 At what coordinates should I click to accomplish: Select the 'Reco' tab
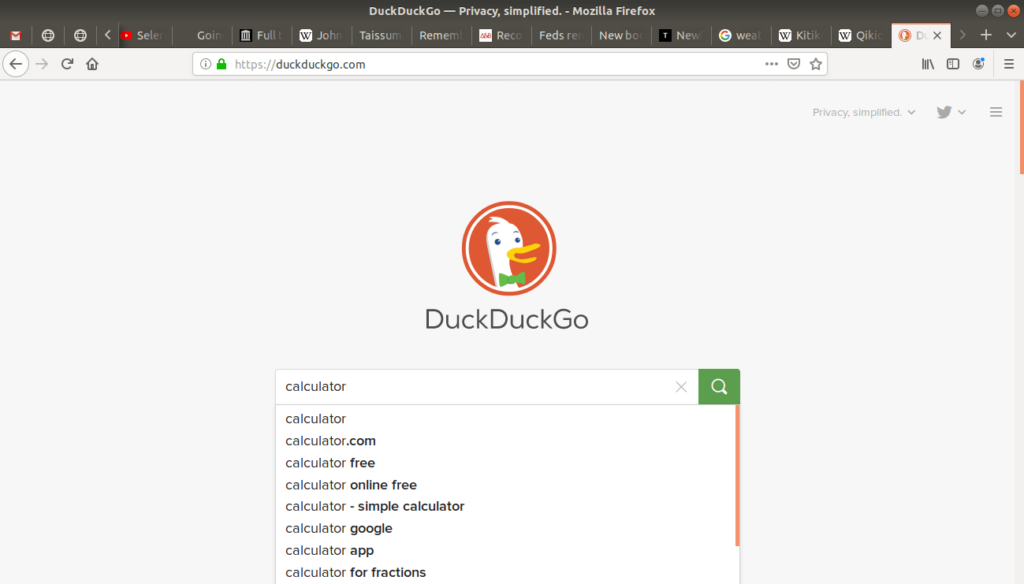coord(502,35)
